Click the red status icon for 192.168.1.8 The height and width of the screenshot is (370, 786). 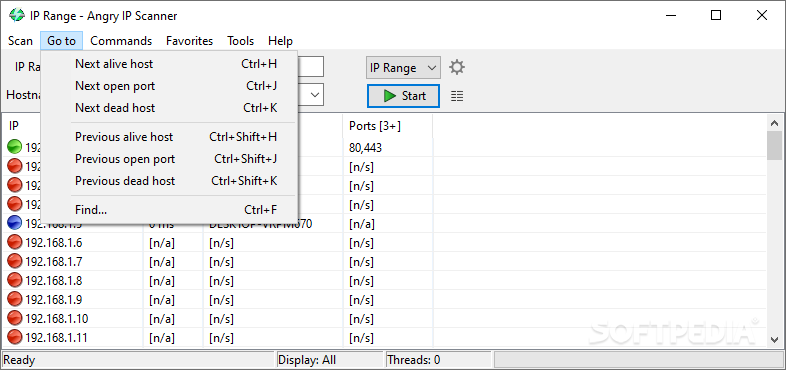point(15,281)
